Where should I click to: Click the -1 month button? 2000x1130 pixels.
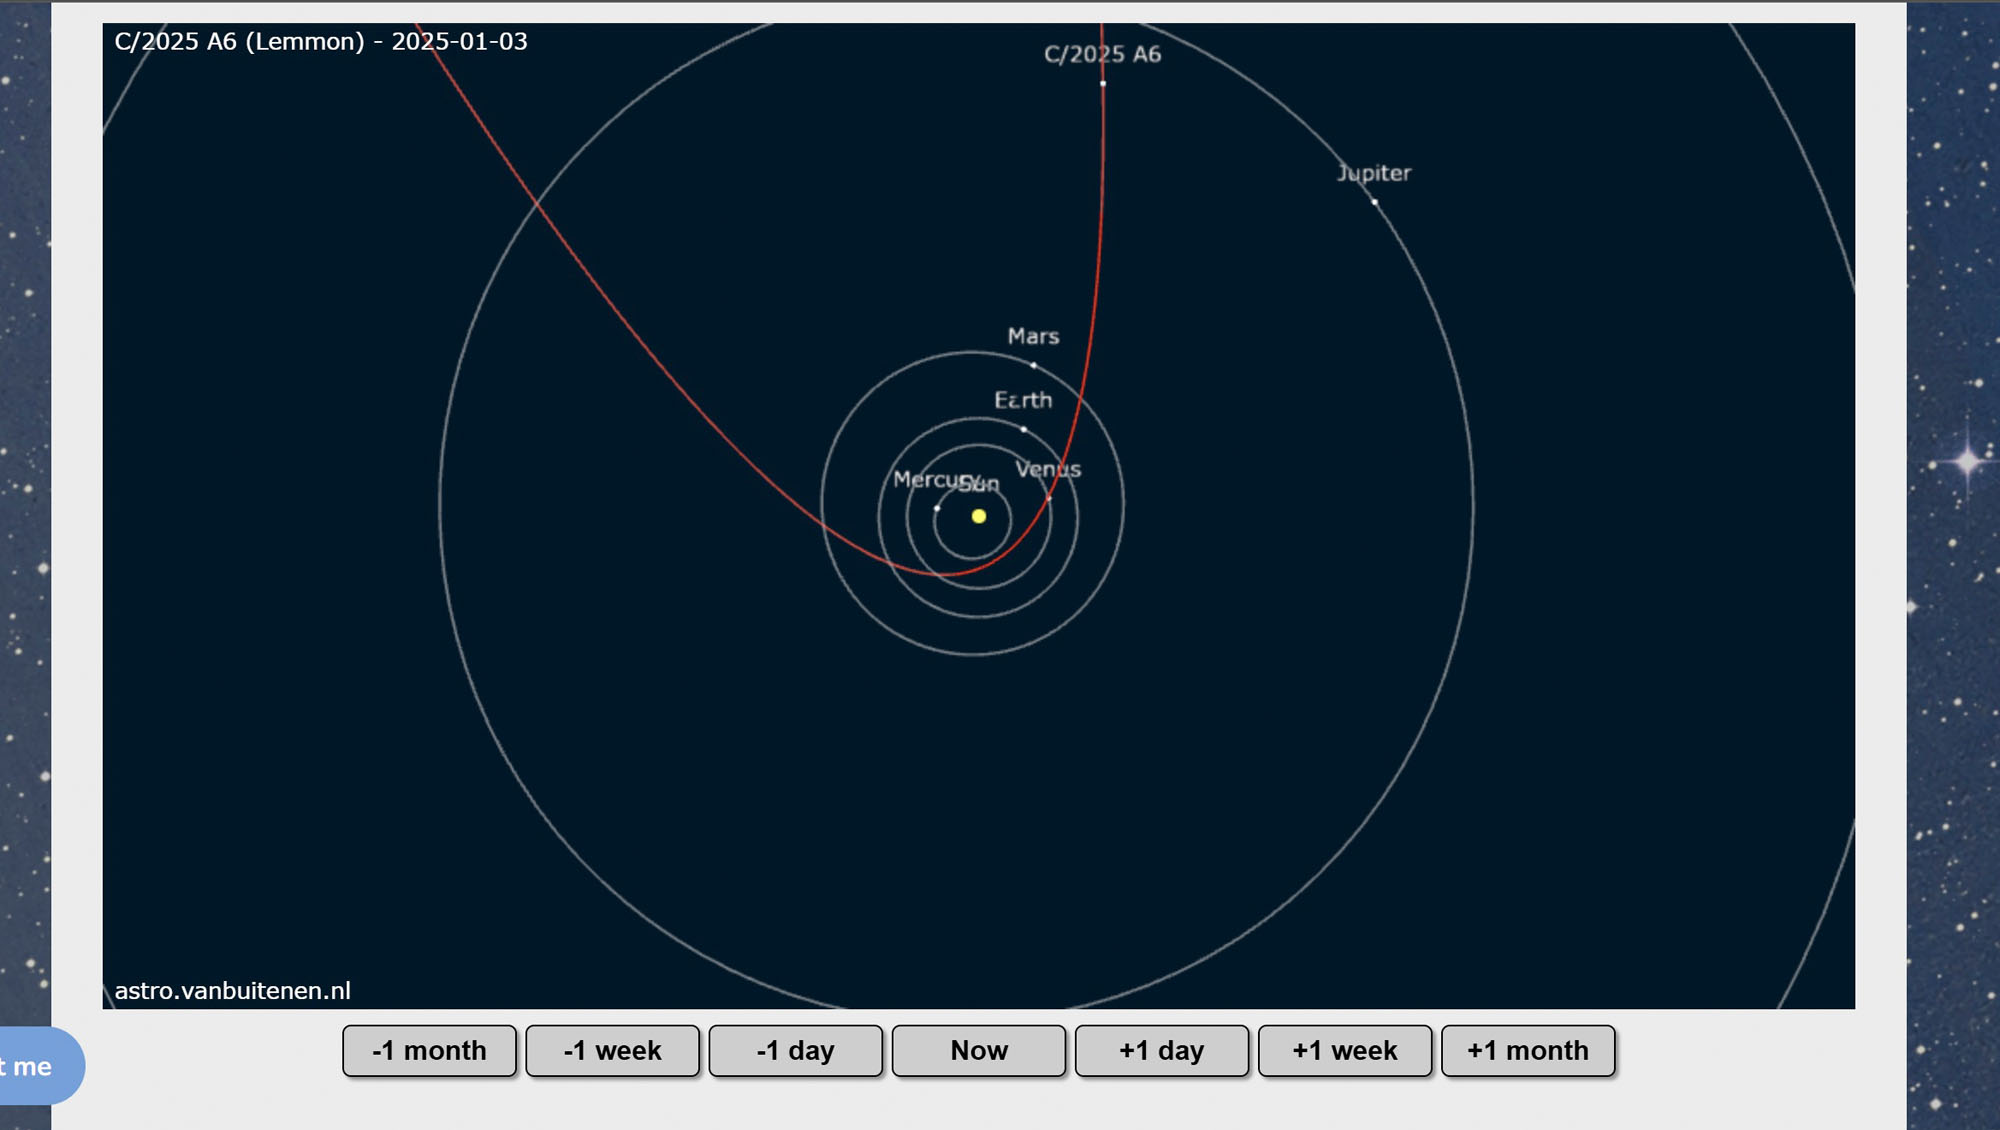pos(429,1050)
